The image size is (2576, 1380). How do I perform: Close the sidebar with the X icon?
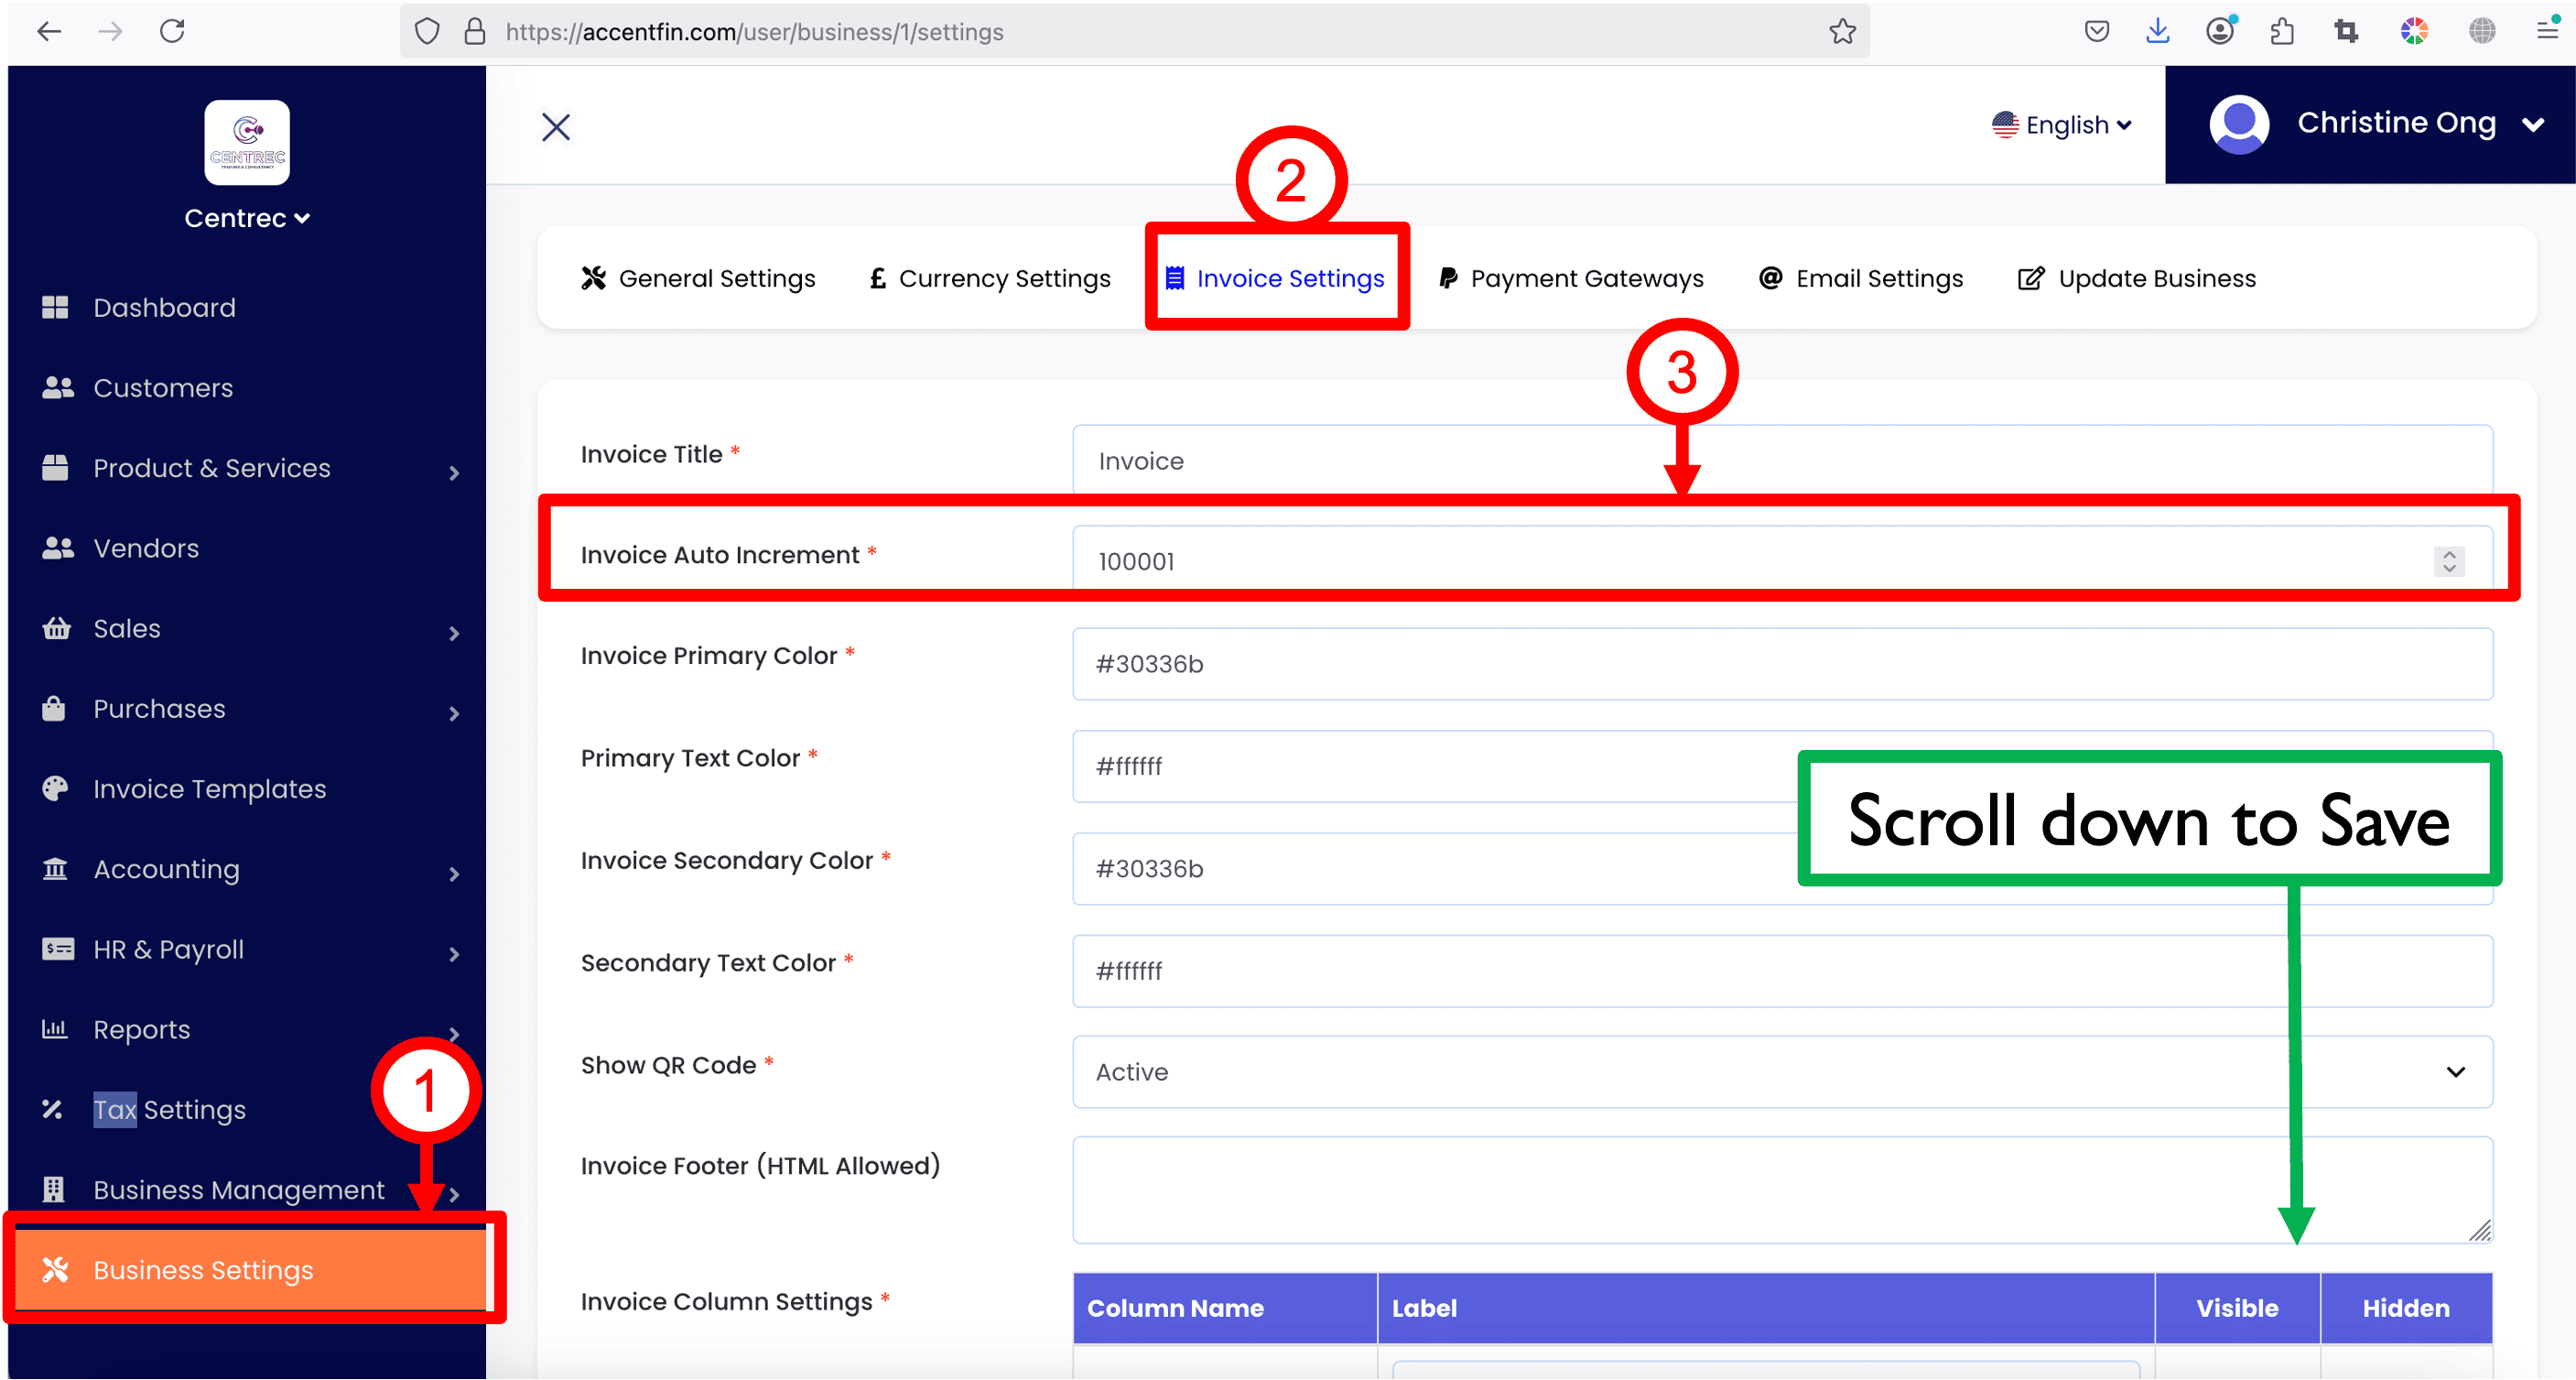point(556,127)
